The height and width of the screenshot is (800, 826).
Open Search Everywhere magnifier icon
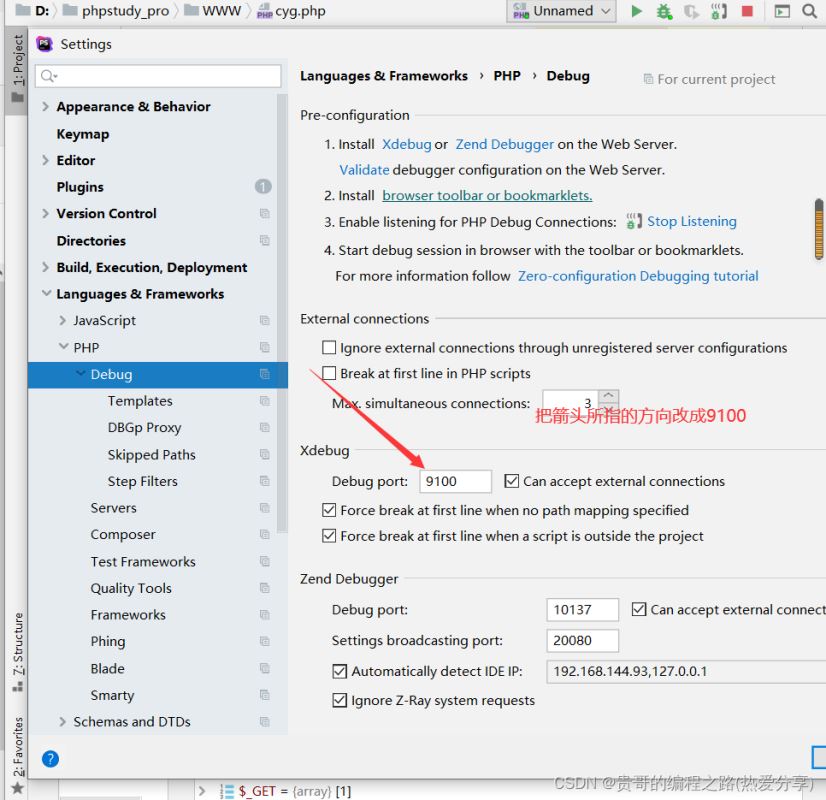click(810, 11)
